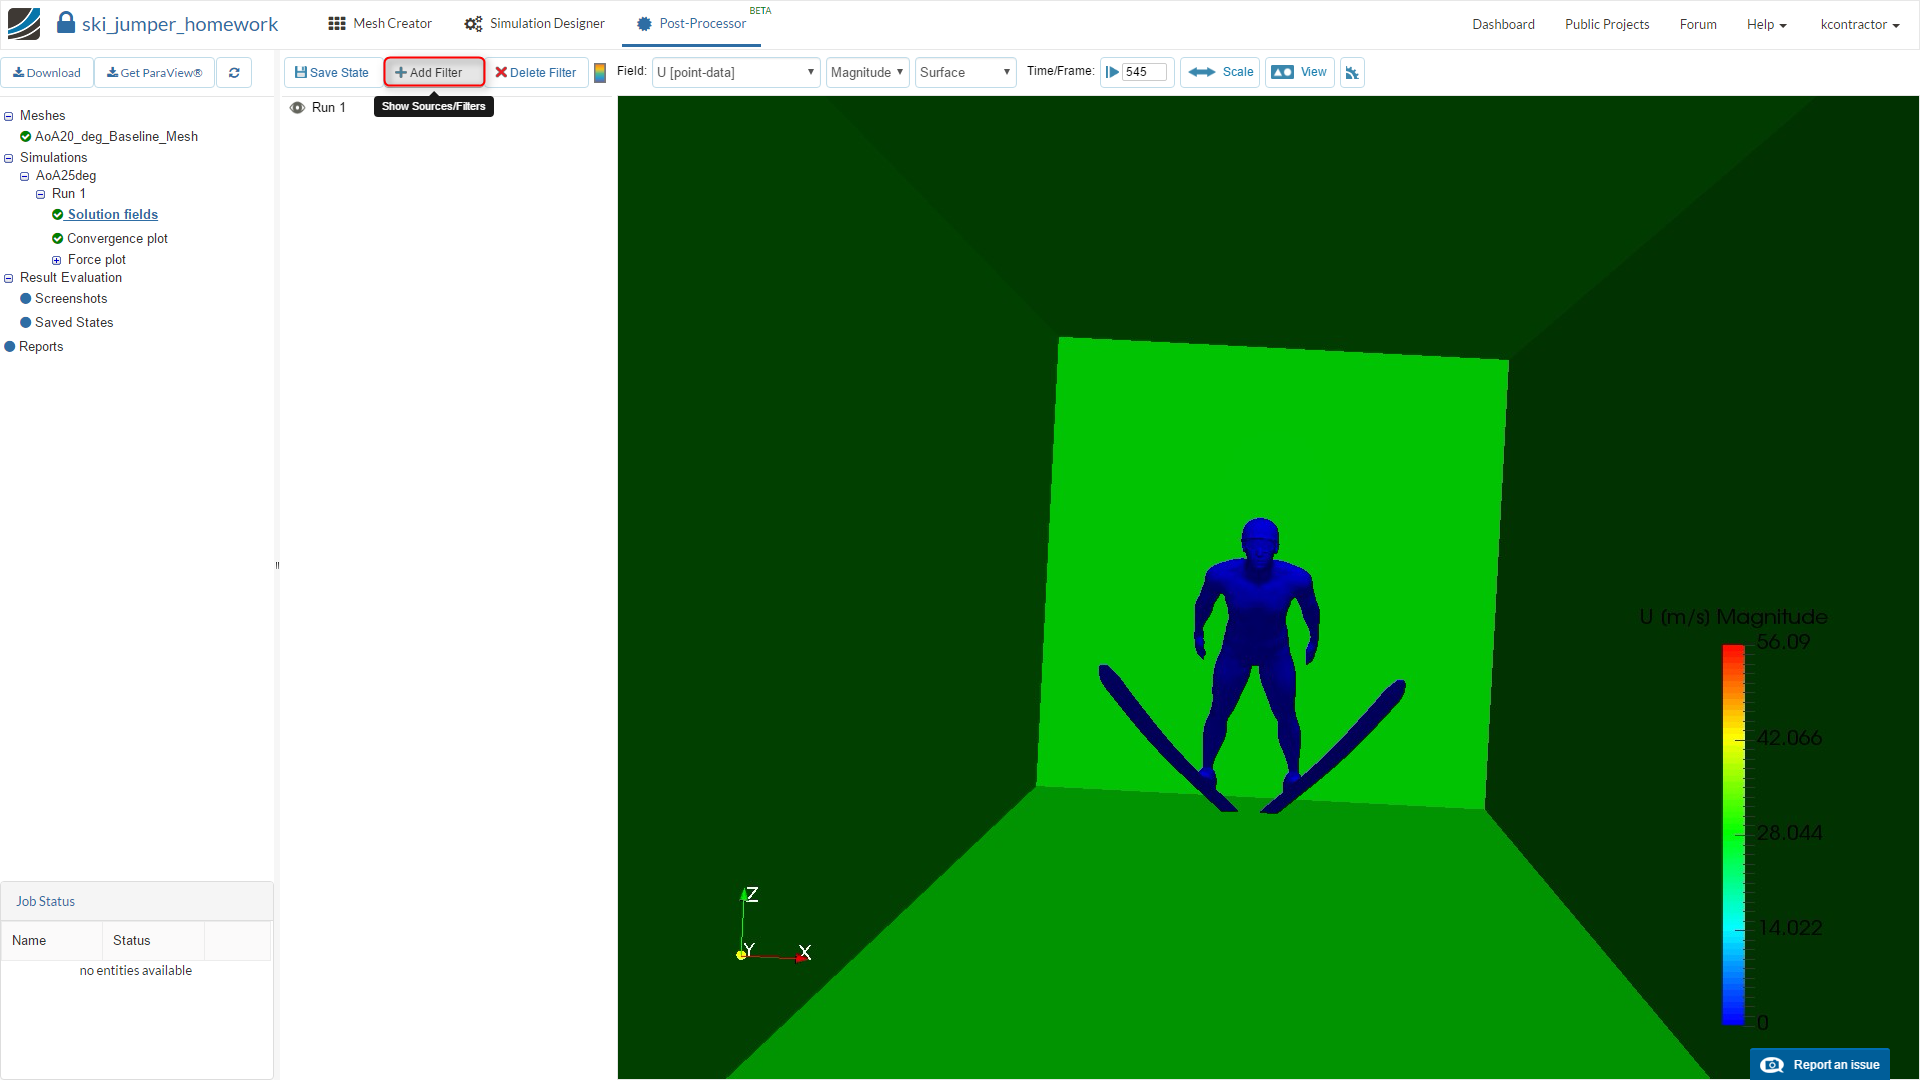
Task: Click the Download button
Action: tap(47, 73)
